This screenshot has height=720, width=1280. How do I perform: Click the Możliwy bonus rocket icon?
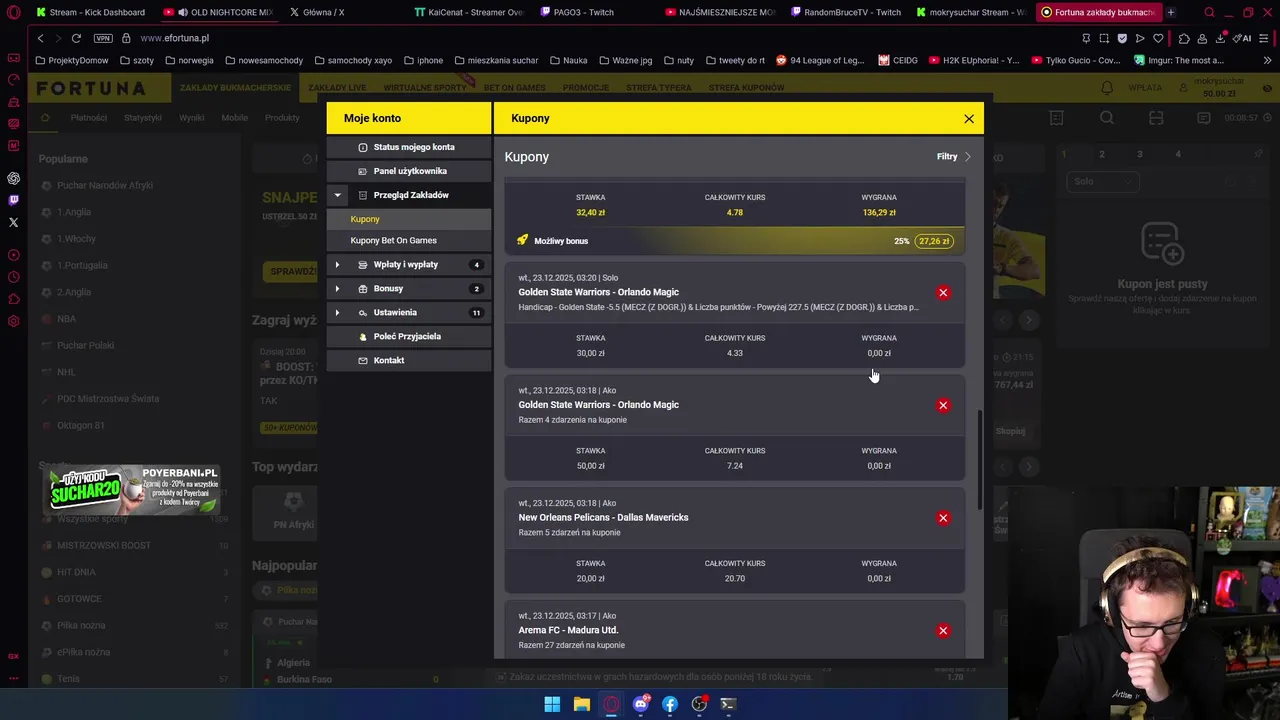522,241
